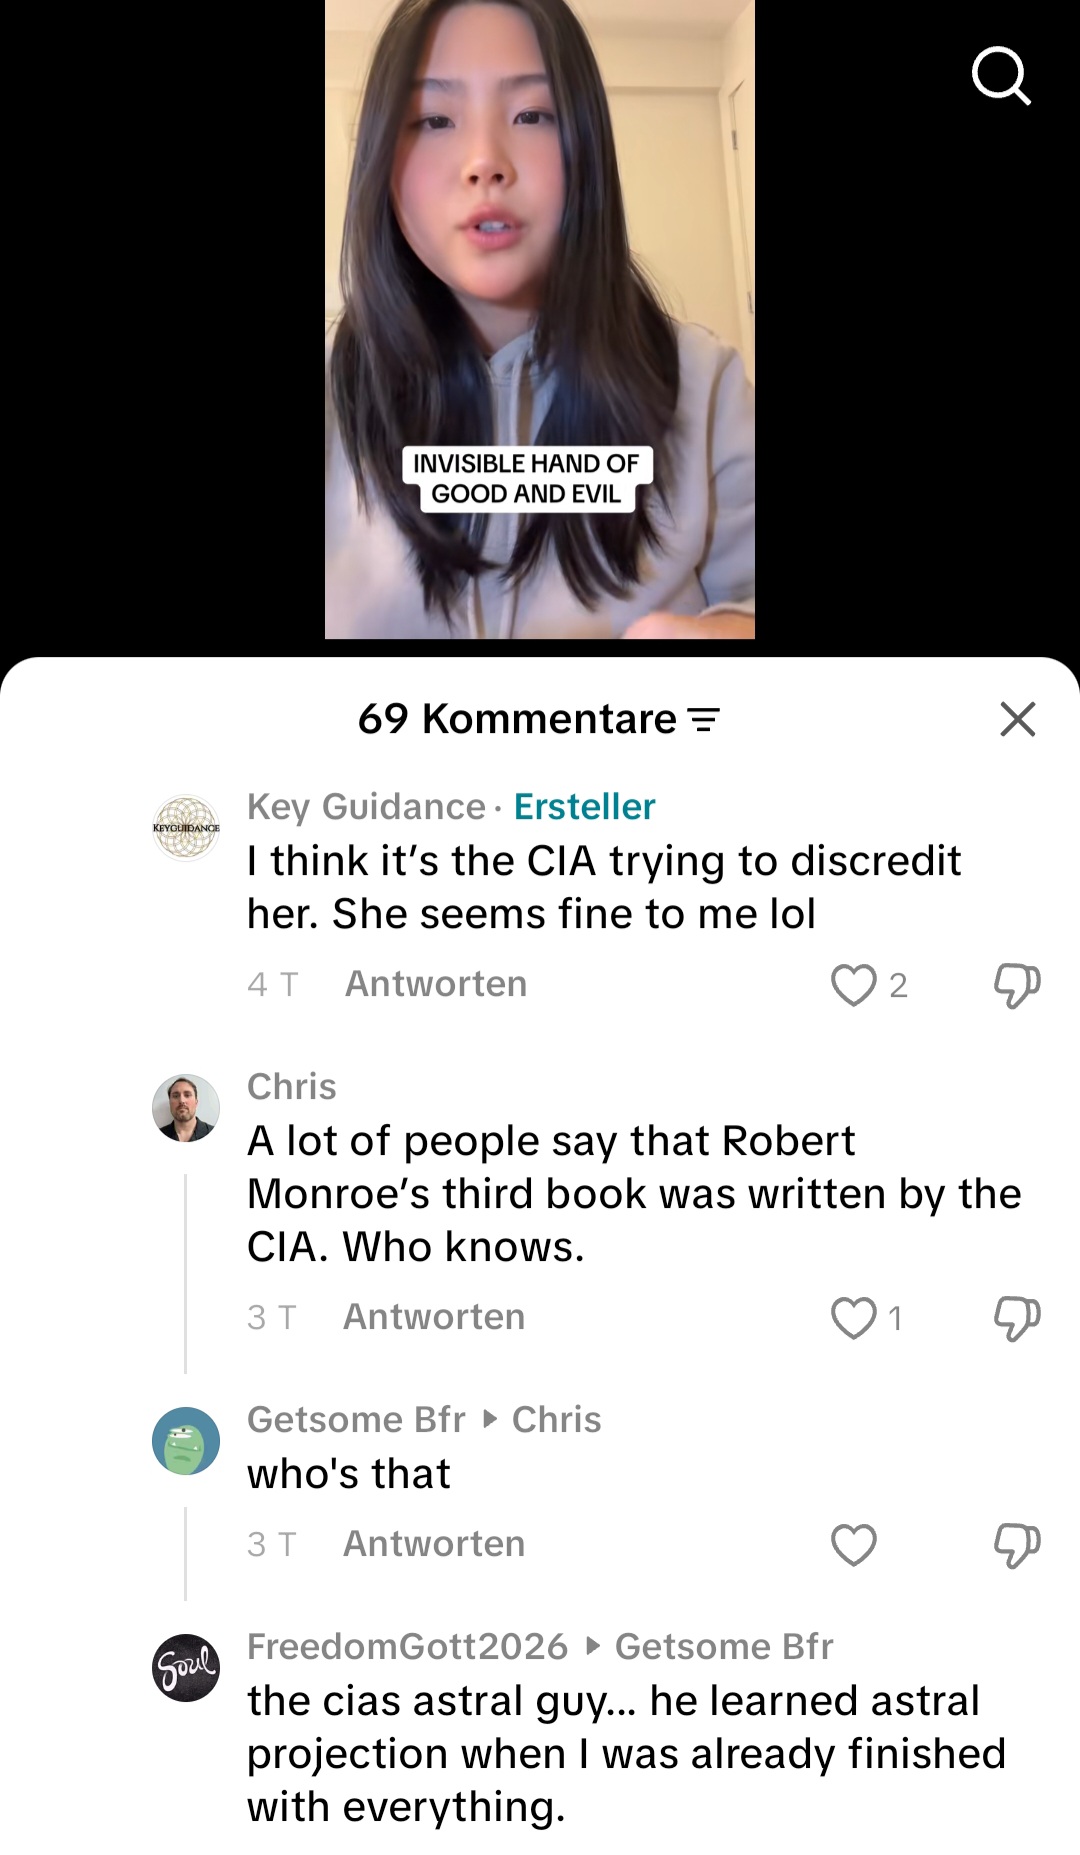Open Key Guidance profile avatar
This screenshot has height=1855, width=1080.
tap(186, 828)
